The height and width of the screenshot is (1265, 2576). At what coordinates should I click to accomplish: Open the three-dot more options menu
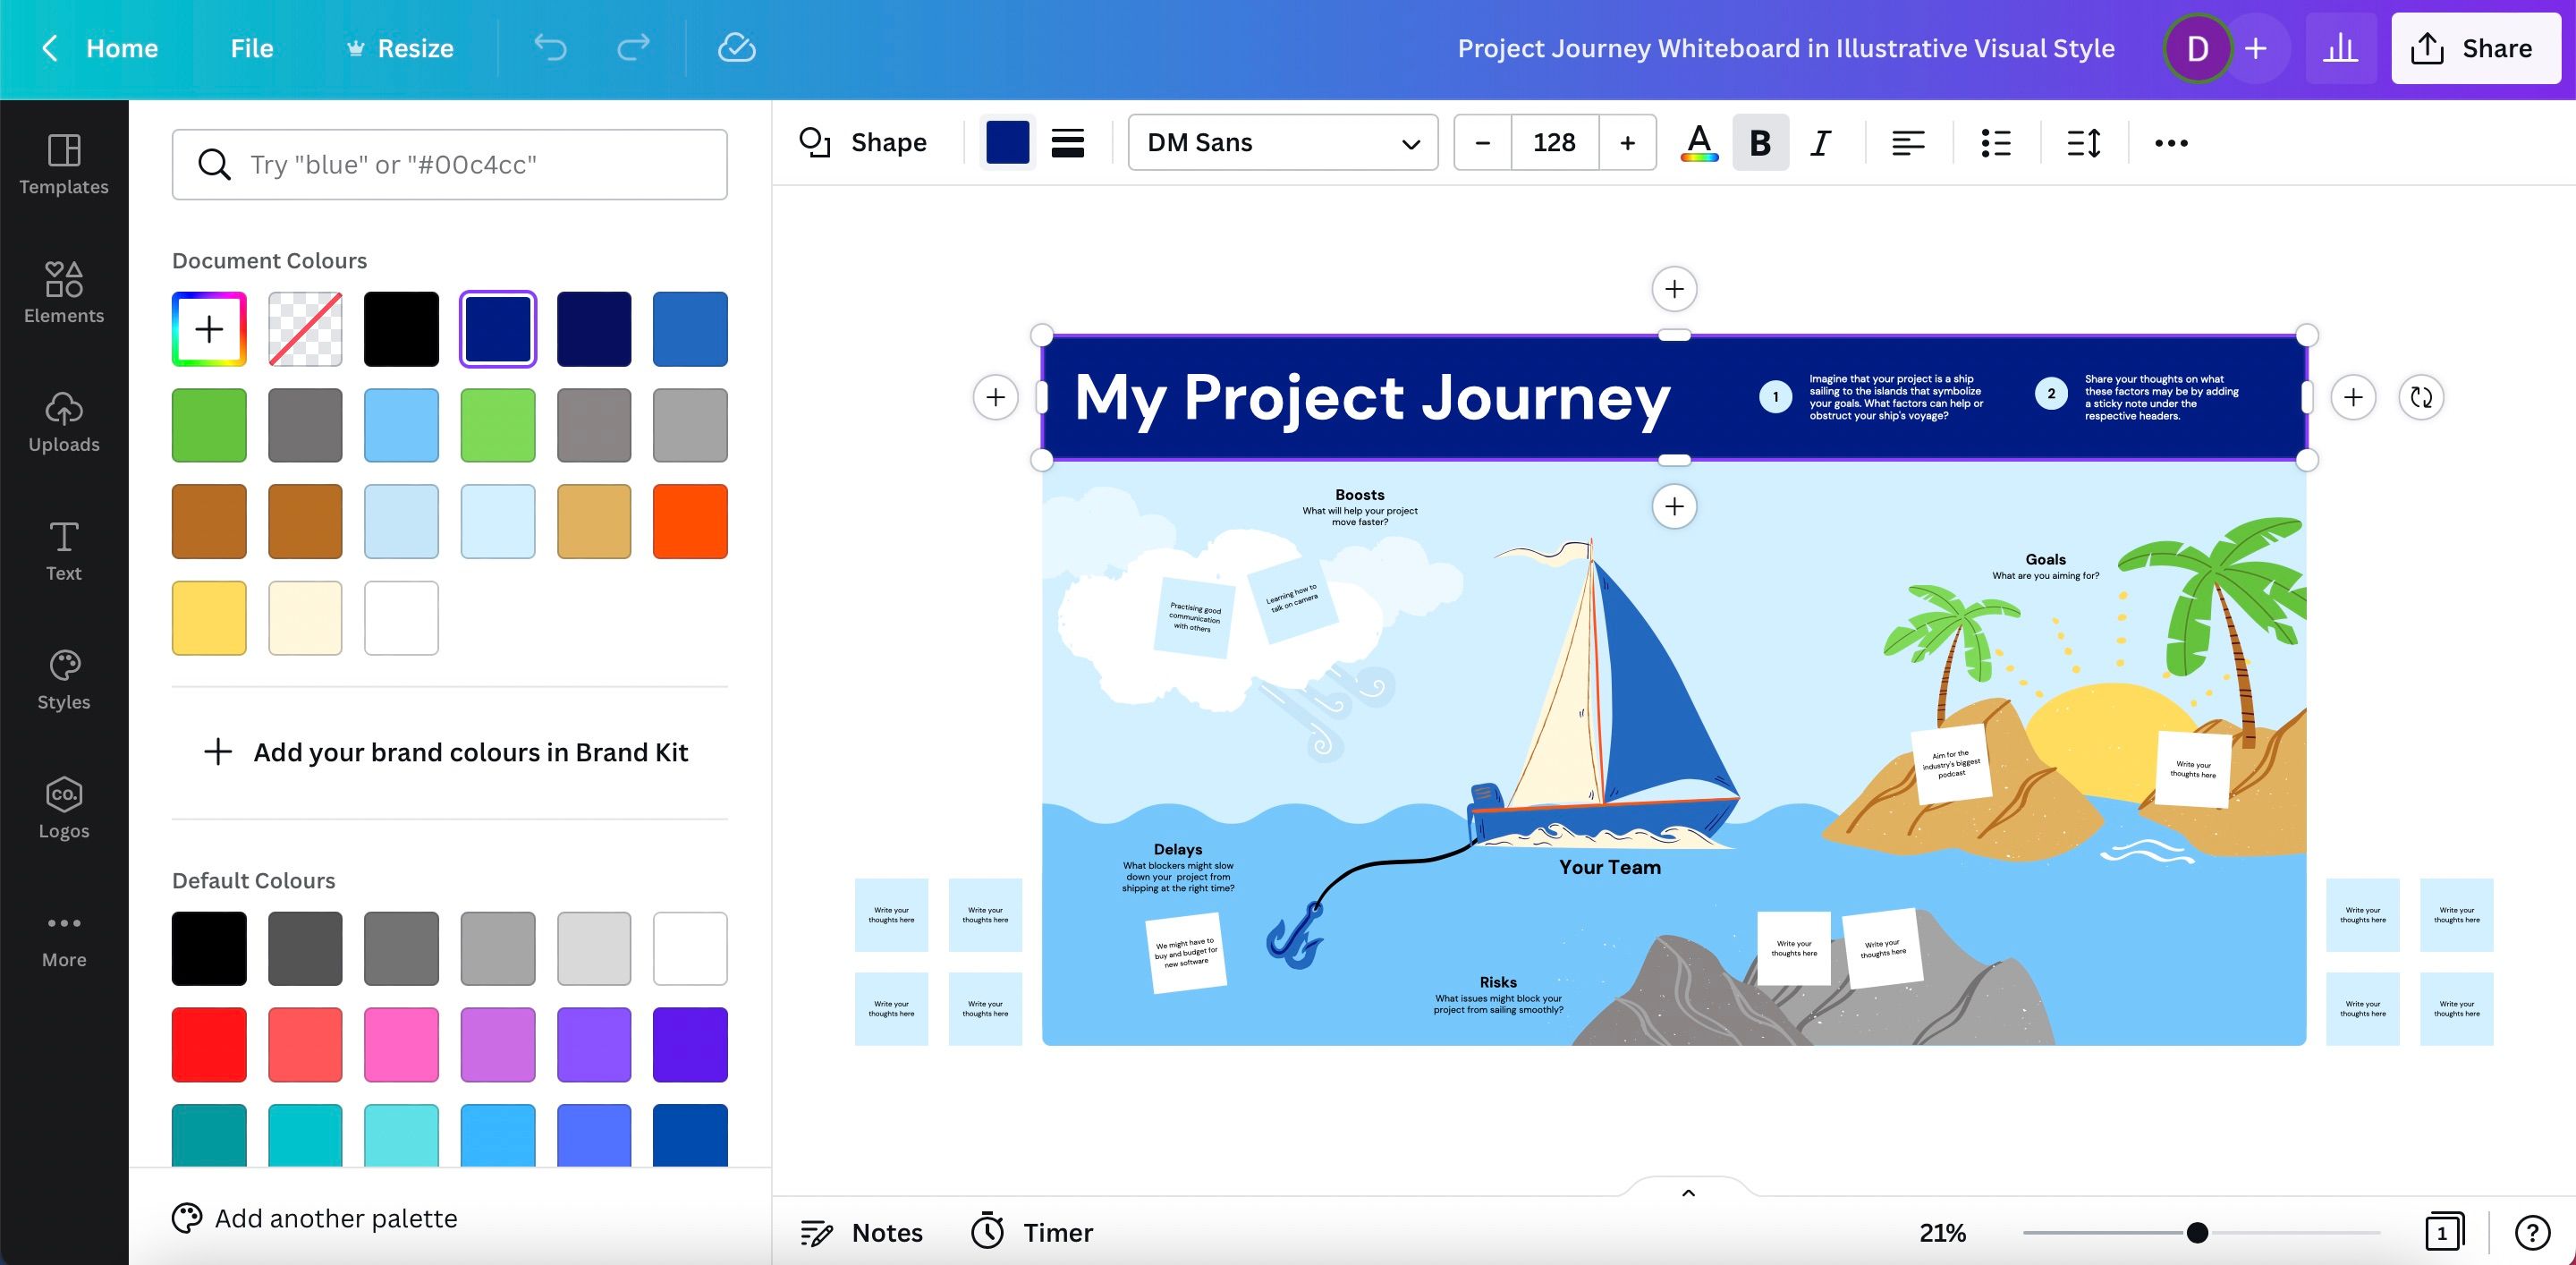click(2171, 143)
